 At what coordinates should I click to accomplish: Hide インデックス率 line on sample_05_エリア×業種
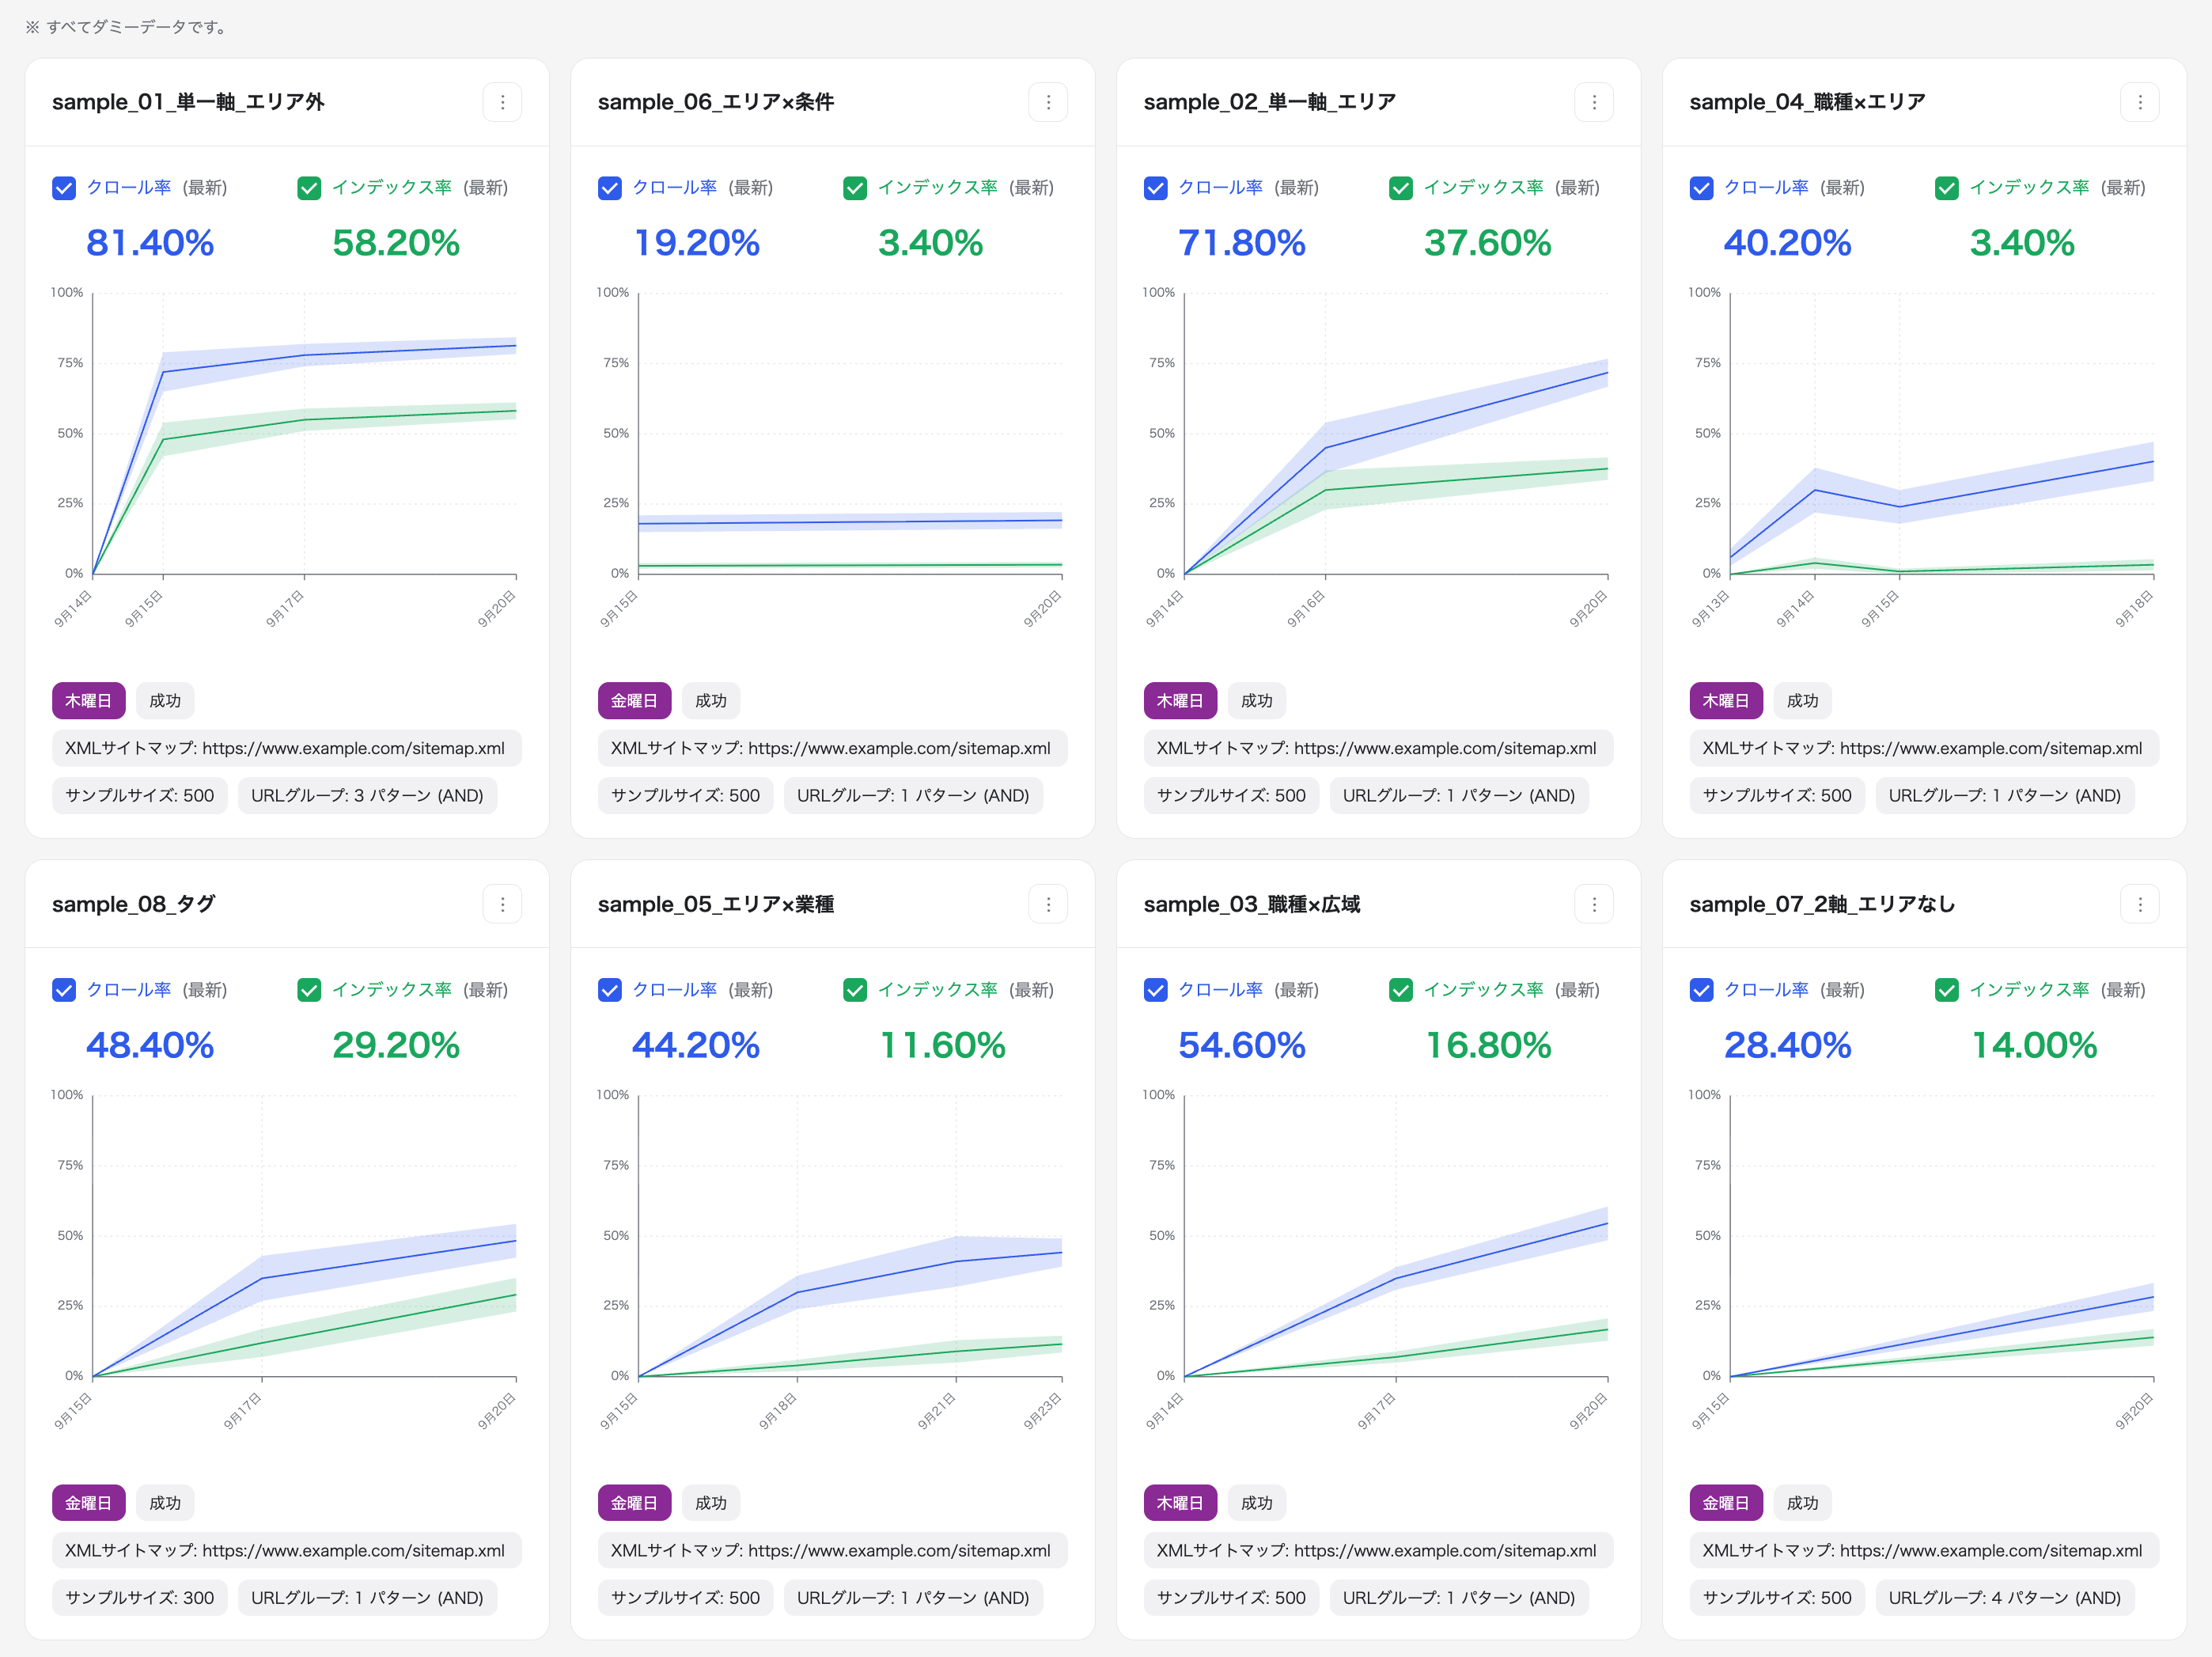[856, 990]
